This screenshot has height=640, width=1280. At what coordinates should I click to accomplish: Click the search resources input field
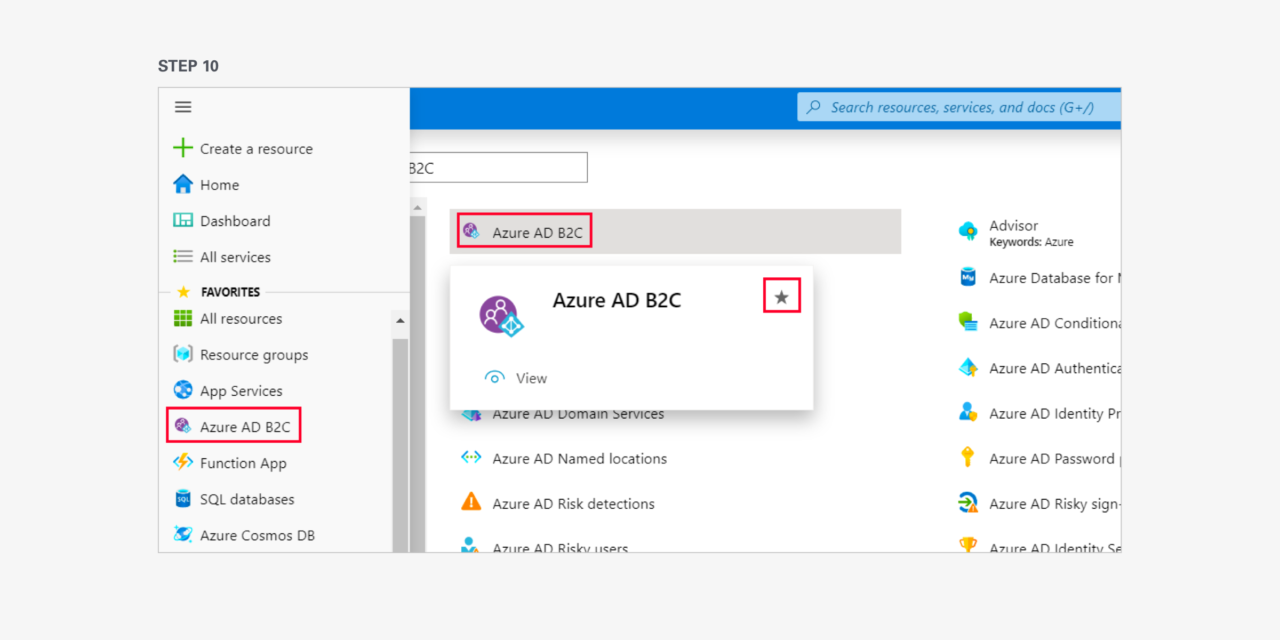click(x=960, y=107)
